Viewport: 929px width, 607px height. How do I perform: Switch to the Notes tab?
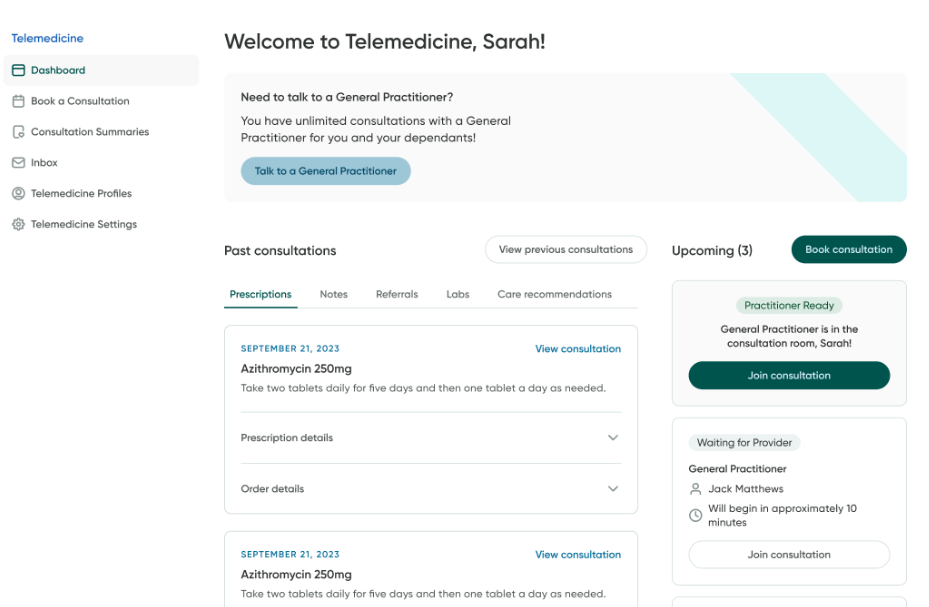click(x=333, y=294)
